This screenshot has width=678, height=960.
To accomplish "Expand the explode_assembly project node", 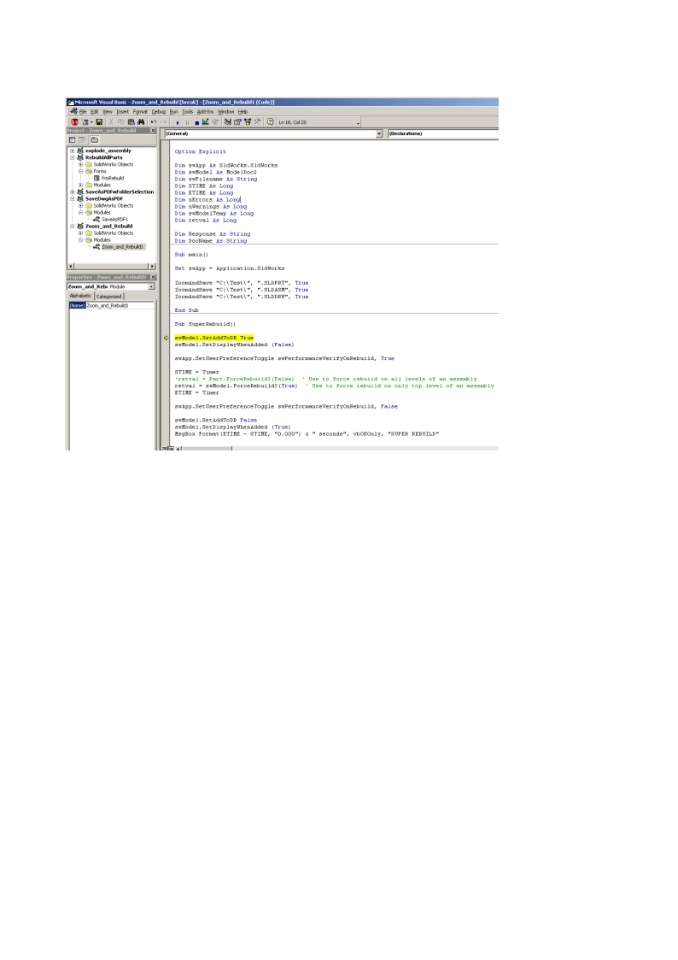I will [x=72, y=151].
